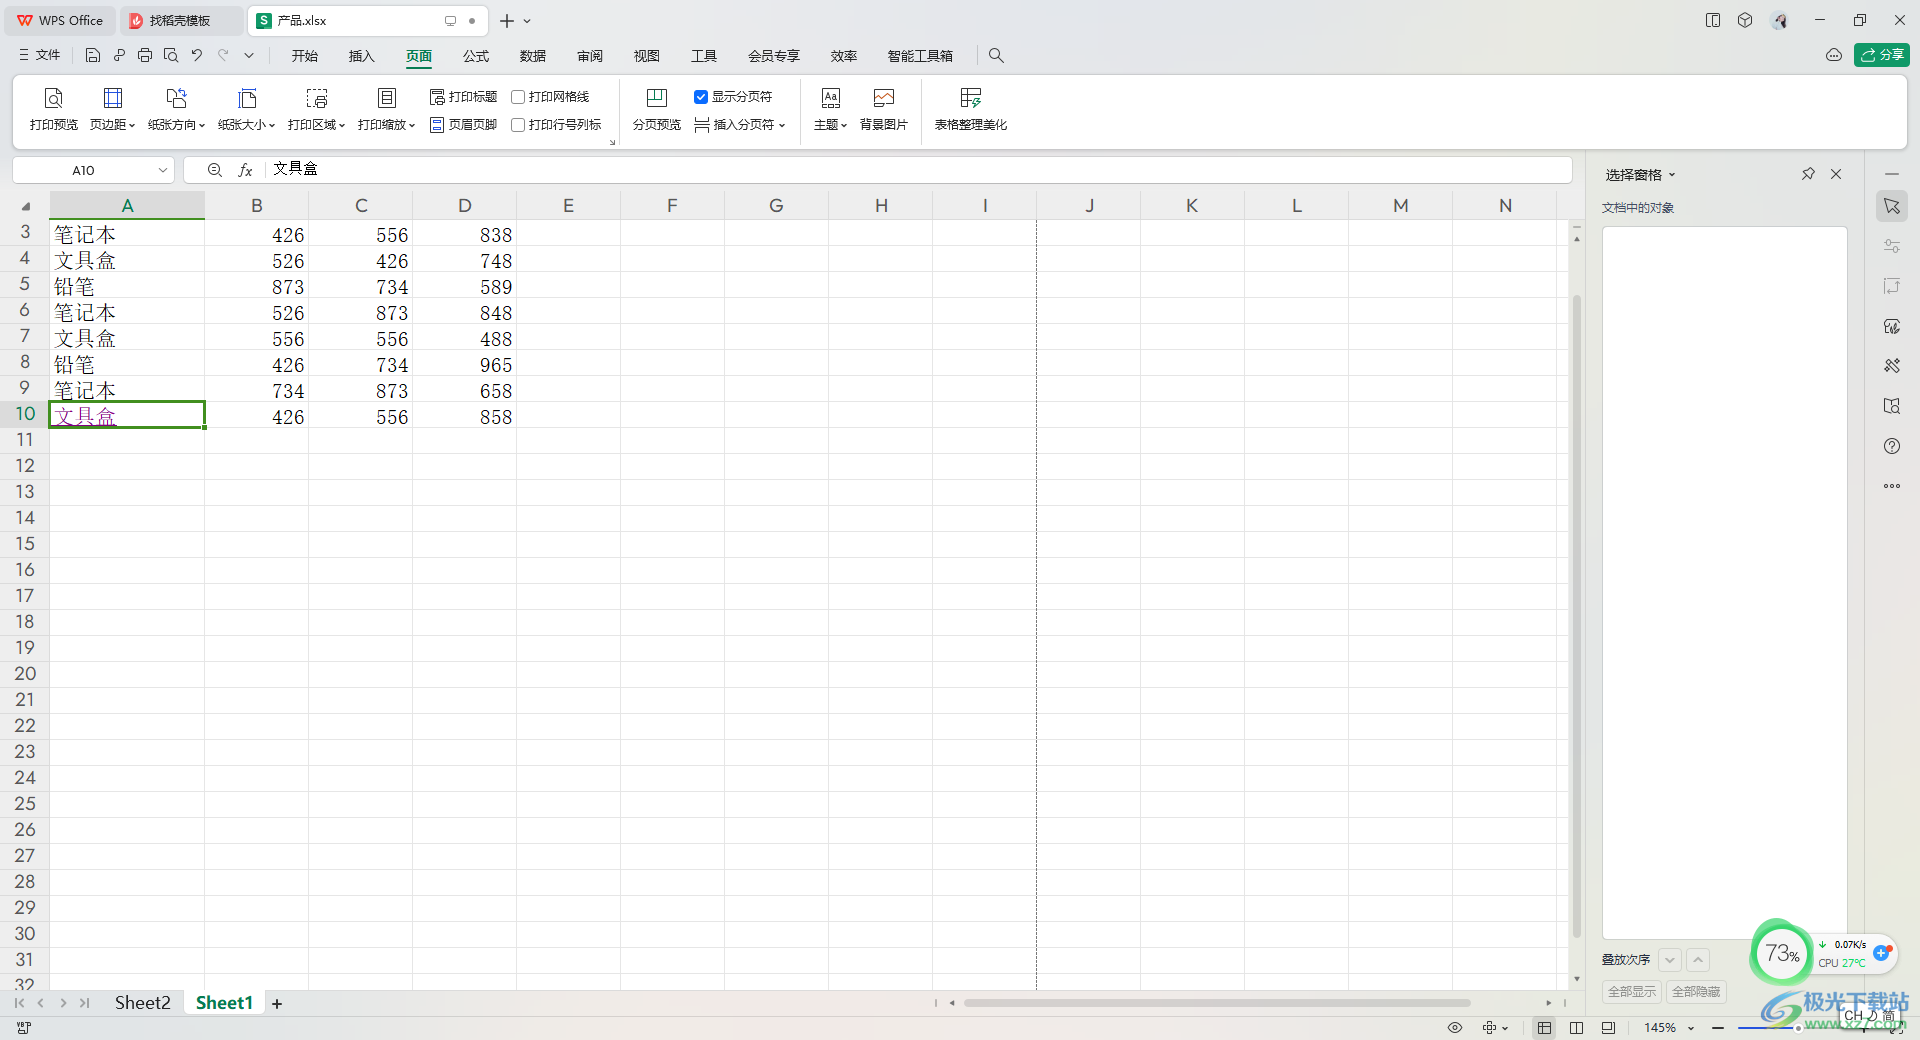Click the print icon in quick access toolbar
This screenshot has height=1040, width=1920.
[145, 56]
